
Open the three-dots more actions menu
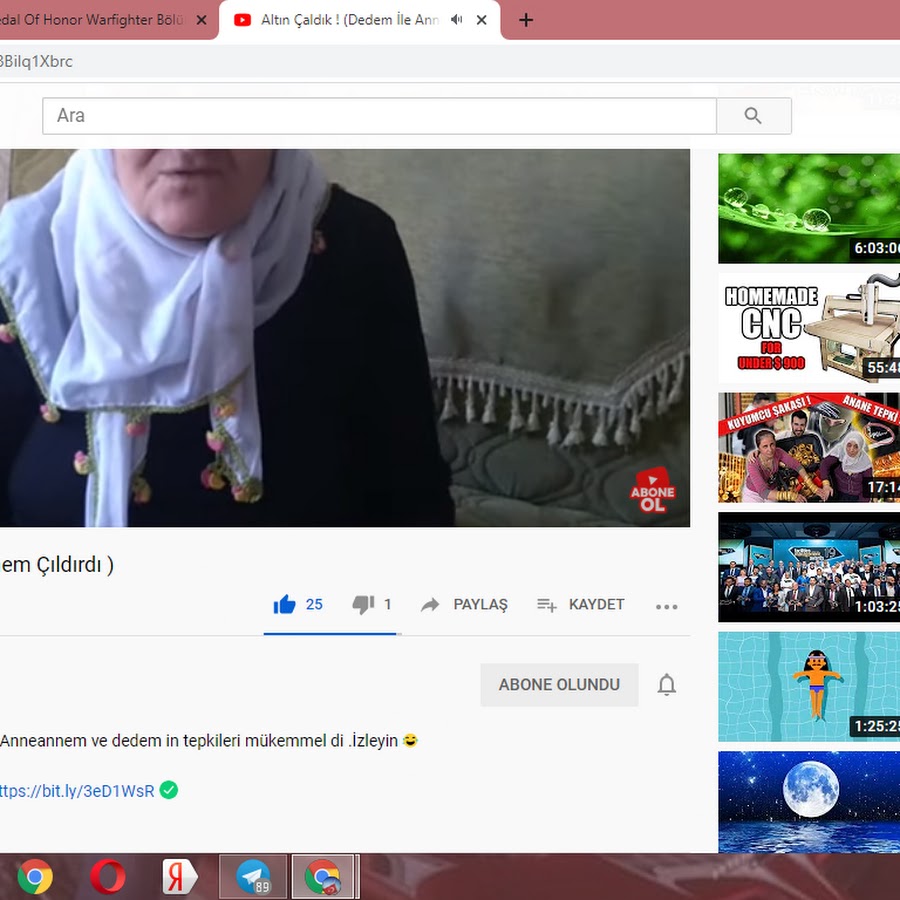tap(666, 606)
